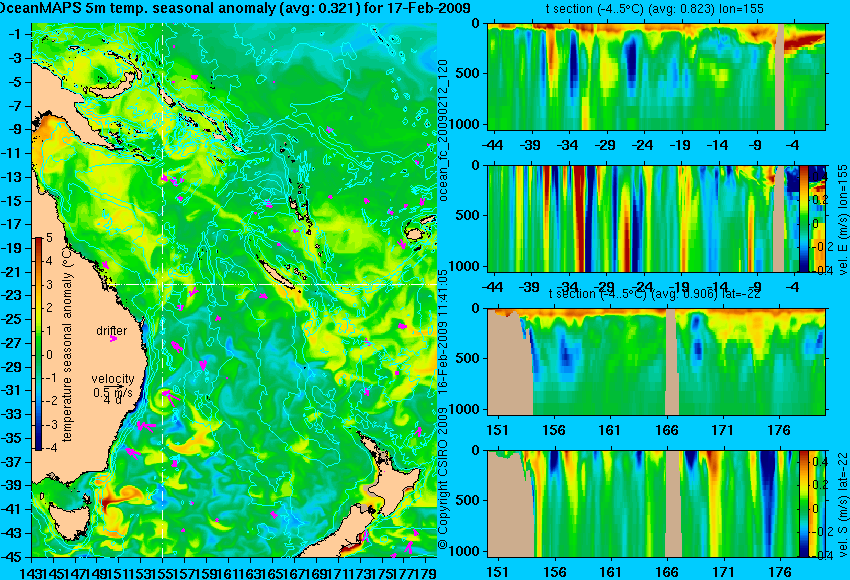This screenshot has width=850, height=580.
Task: Click the magenta drifter marker under 'drifter' label
Action: click(113, 339)
